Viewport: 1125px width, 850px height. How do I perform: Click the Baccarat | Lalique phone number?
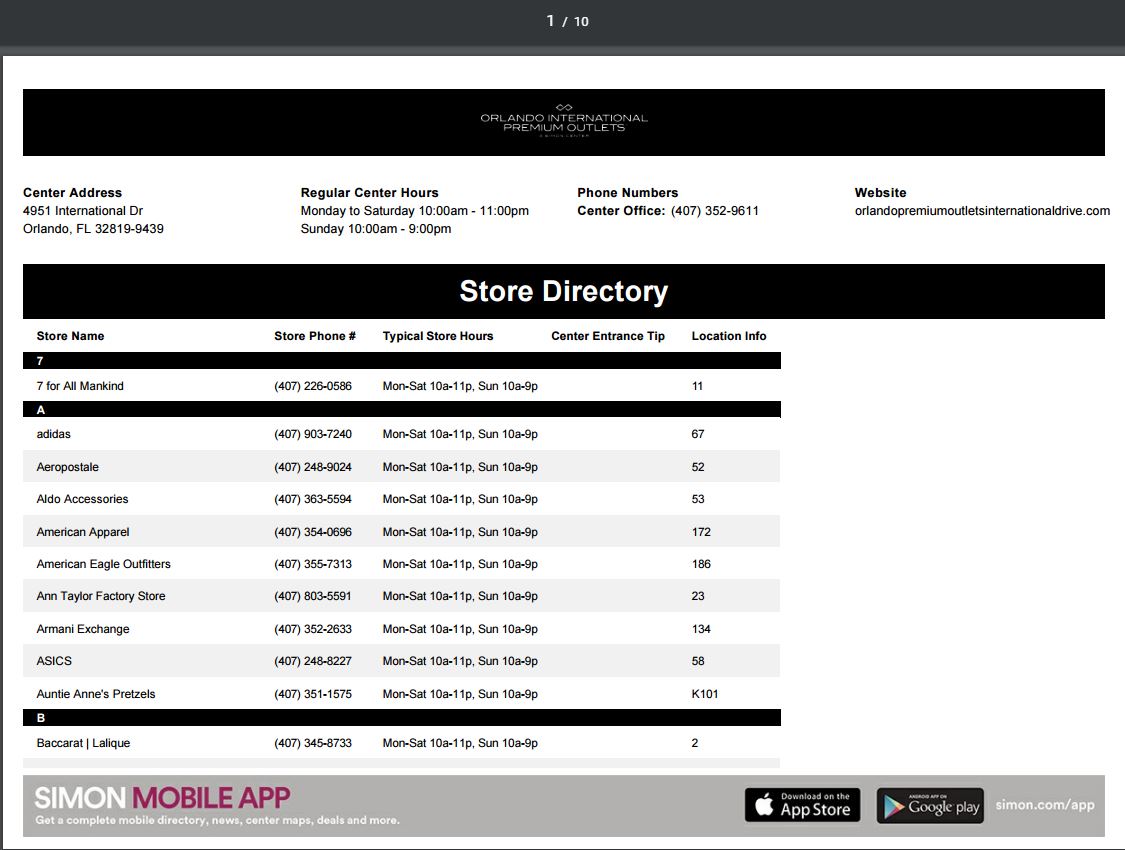312,743
